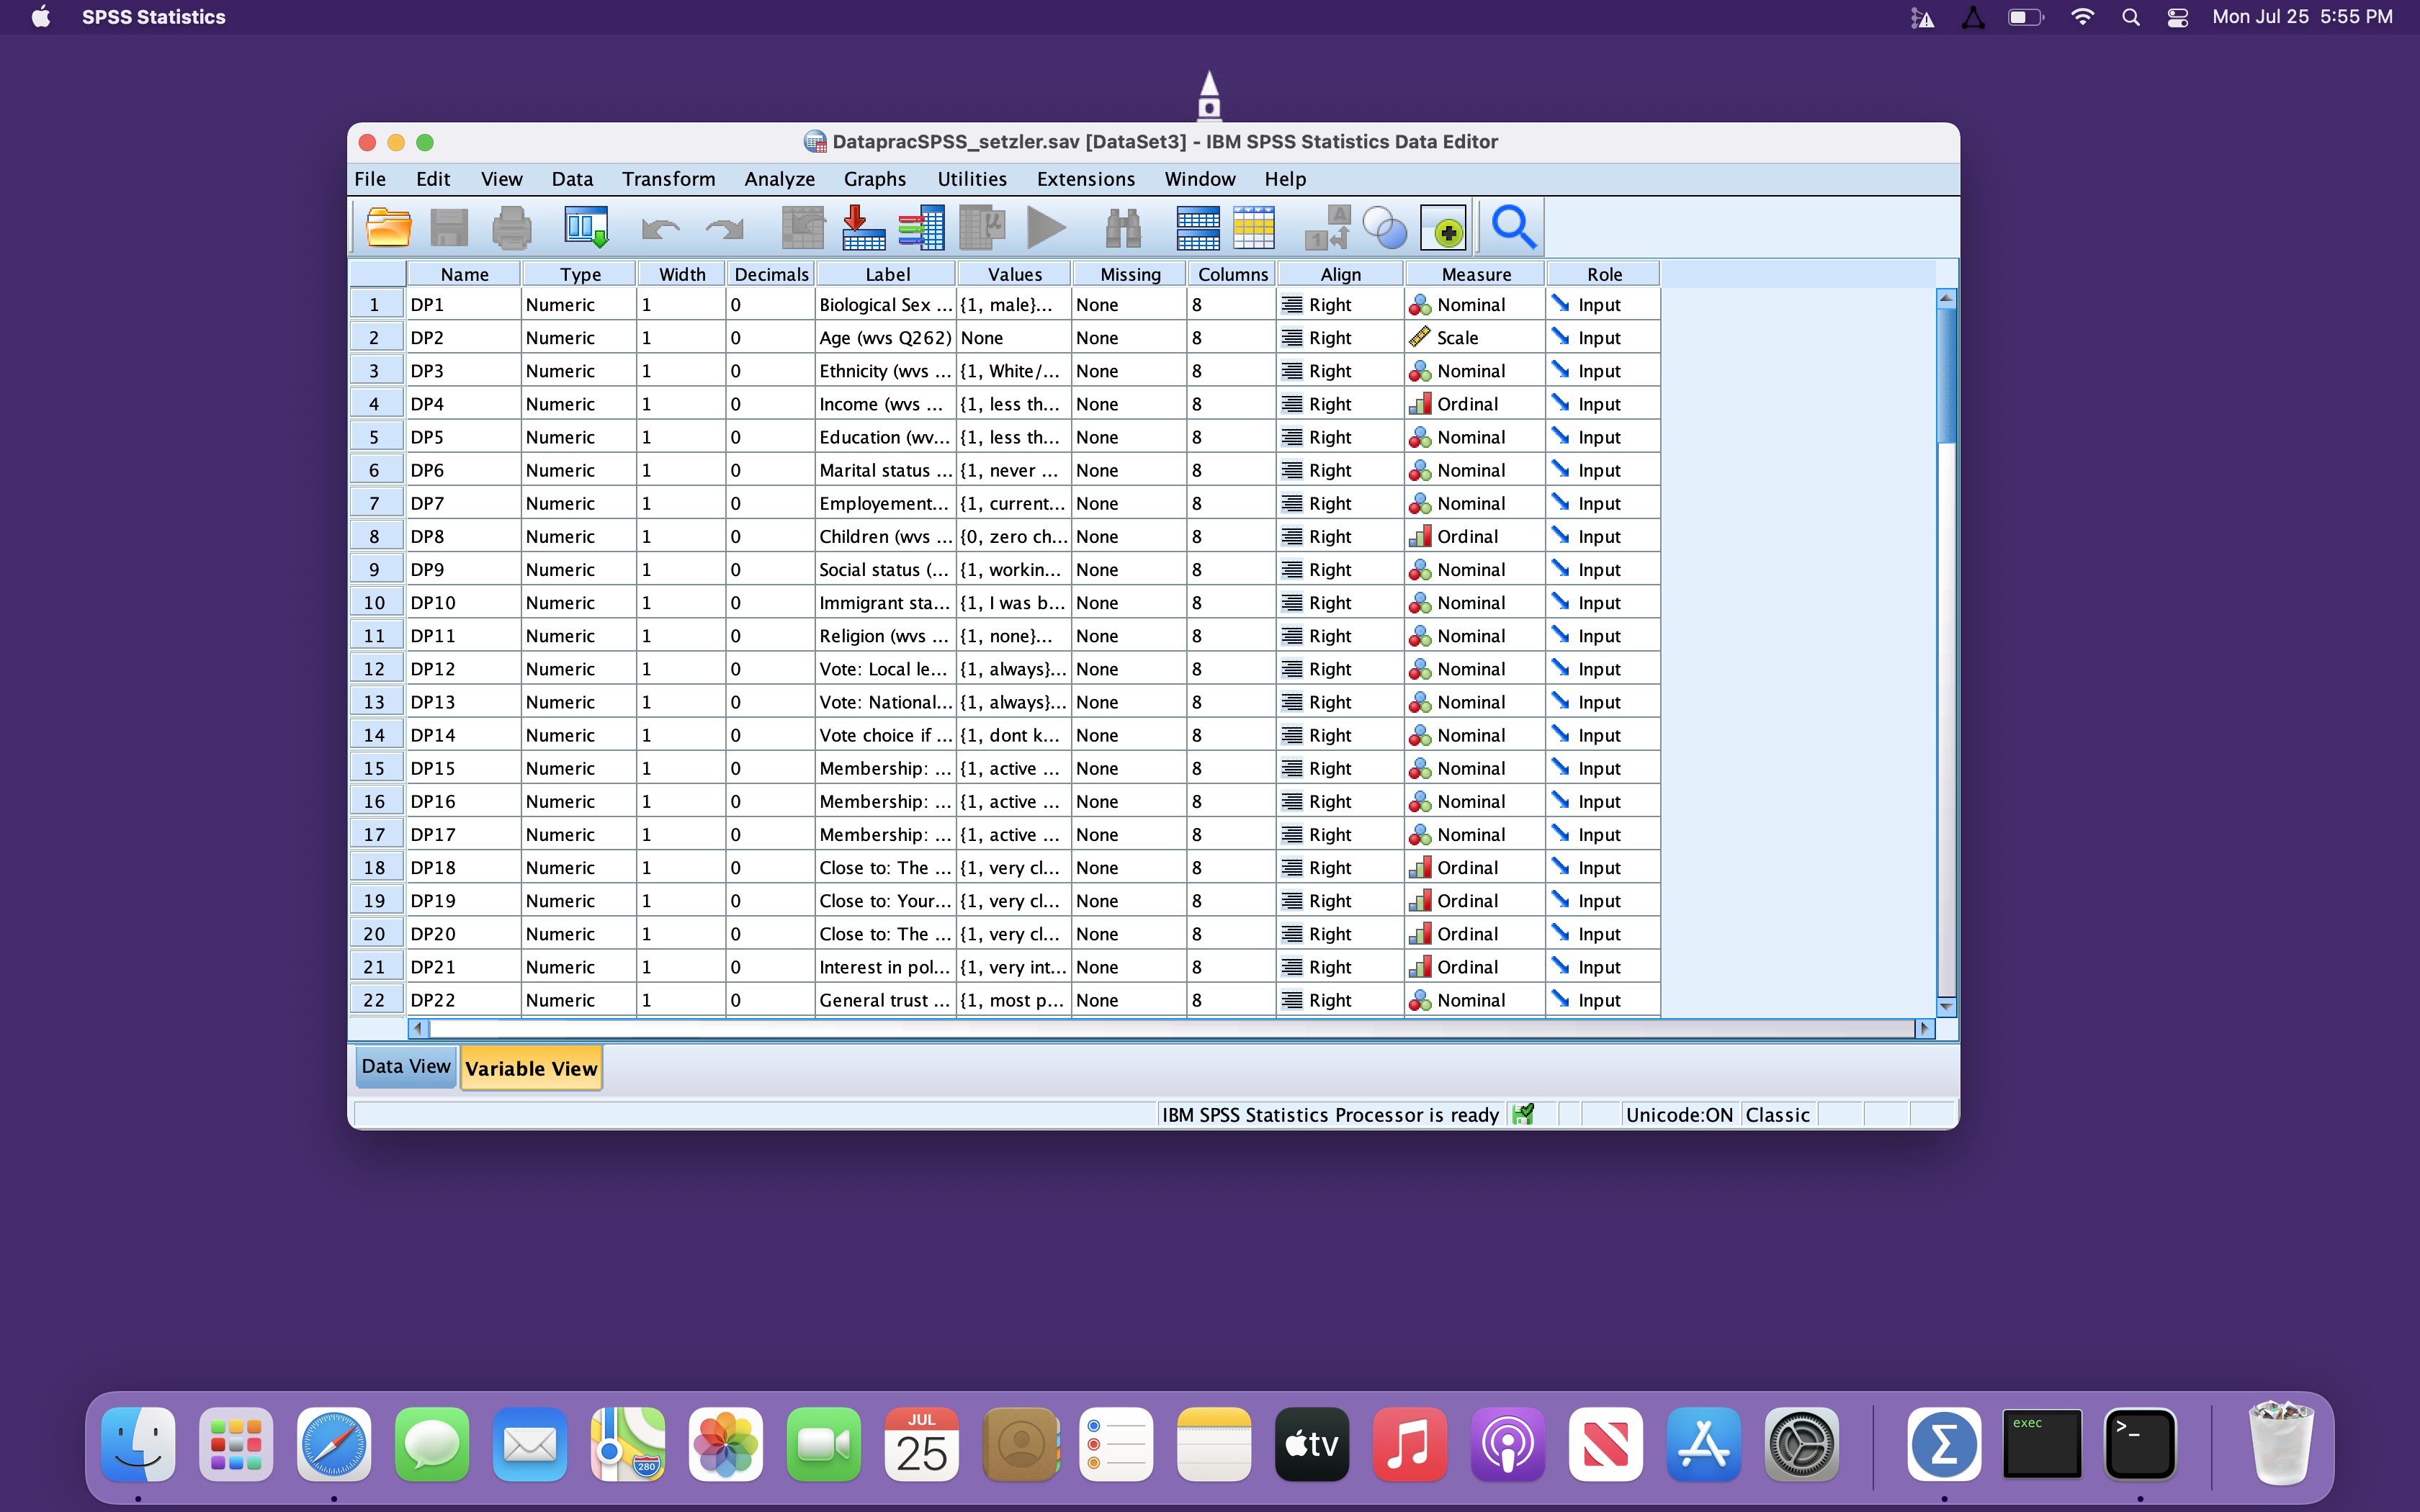2420x1512 pixels.
Task: Click the Select Cases toolbar icon
Action: (x=1253, y=228)
